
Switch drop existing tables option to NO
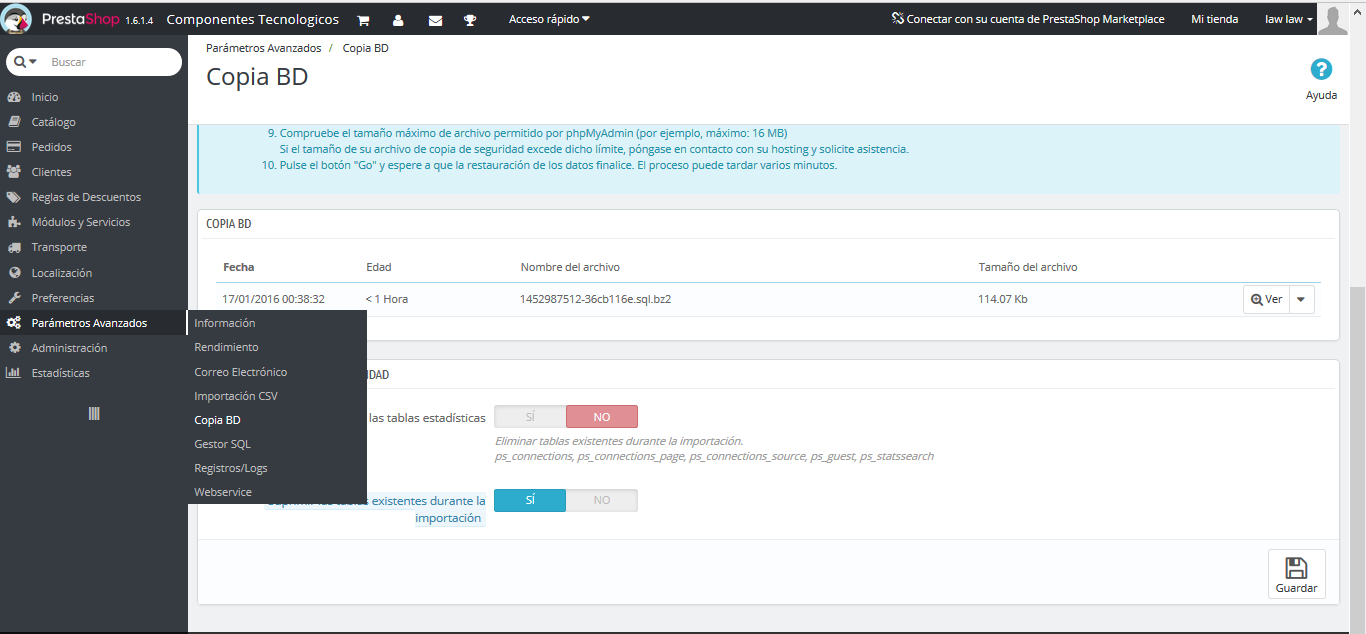point(601,500)
